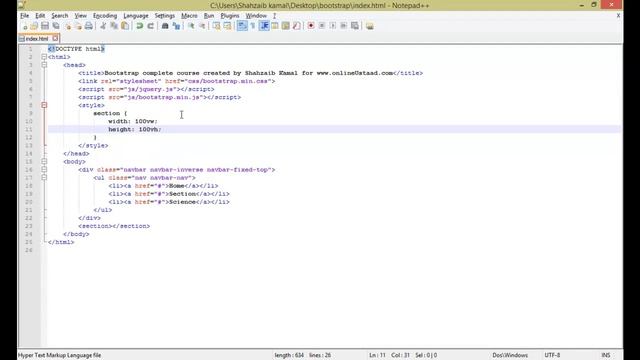Start macro recording with red dot icon

coord(311,26)
